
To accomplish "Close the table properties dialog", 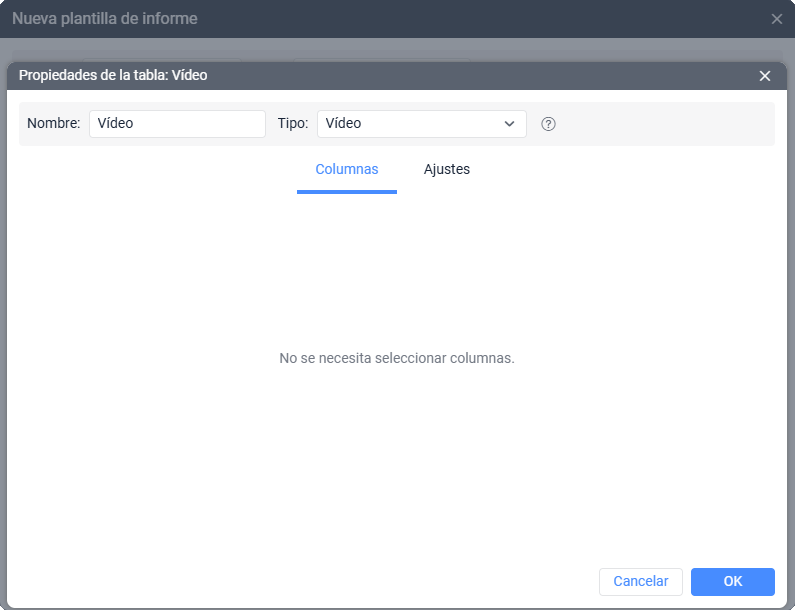I will tap(765, 76).
